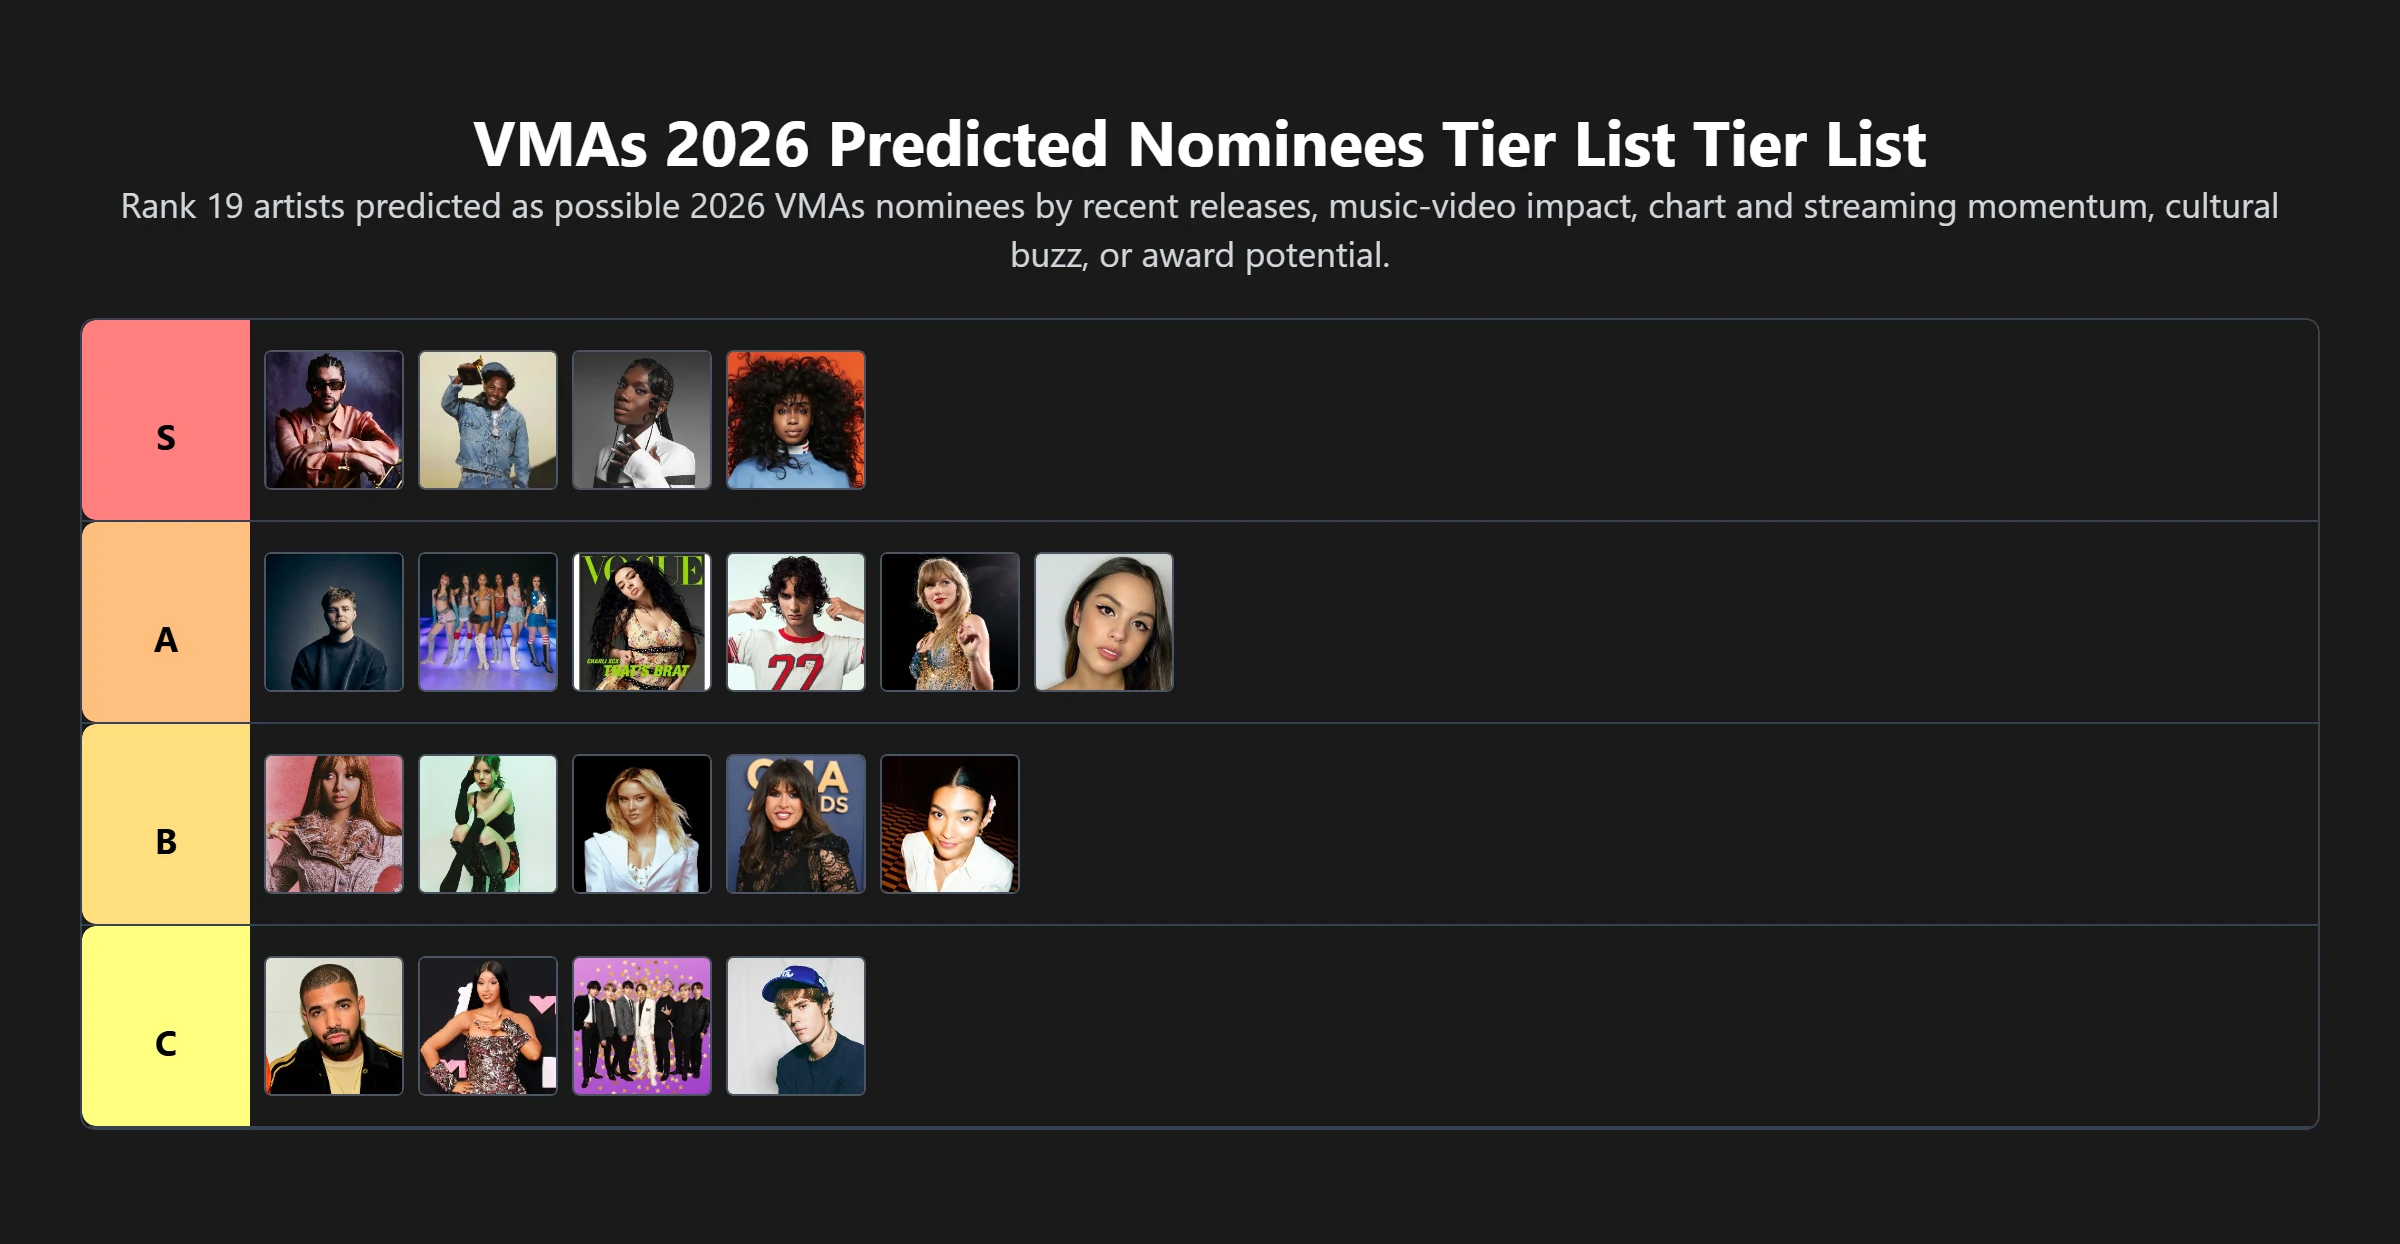Viewport: 2400px width, 1244px height.
Task: Select the S tier man in sunglasses thumbnail
Action: (334, 420)
